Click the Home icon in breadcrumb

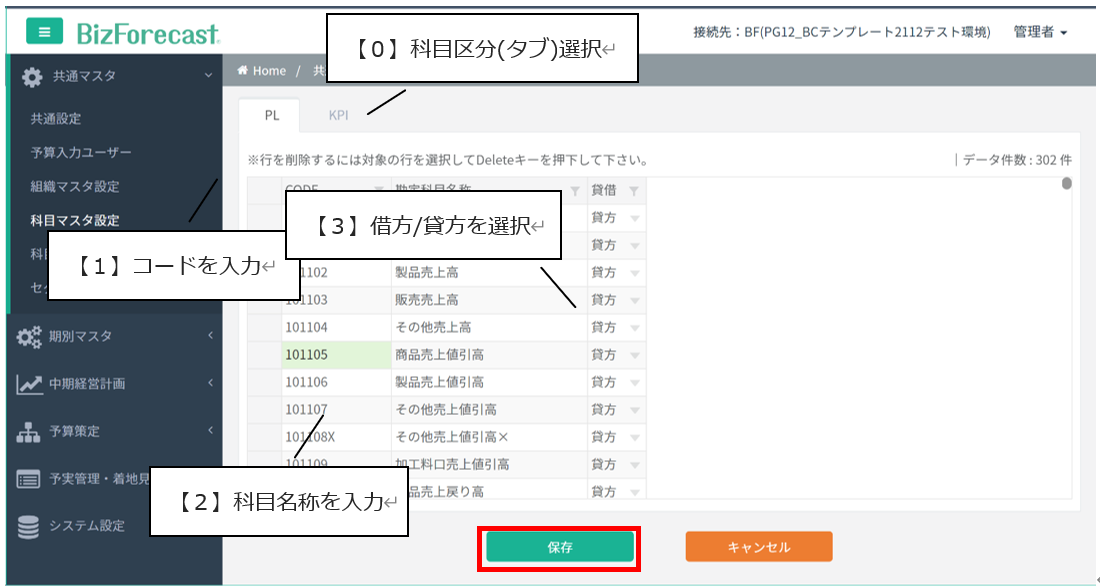click(x=243, y=71)
